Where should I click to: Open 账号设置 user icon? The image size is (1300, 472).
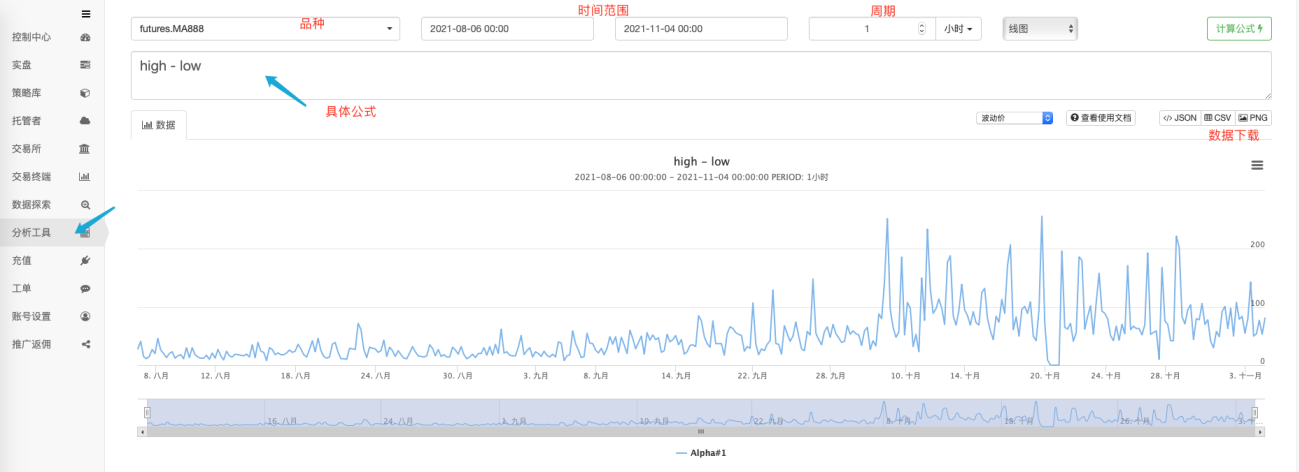pyautogui.click(x=85, y=317)
